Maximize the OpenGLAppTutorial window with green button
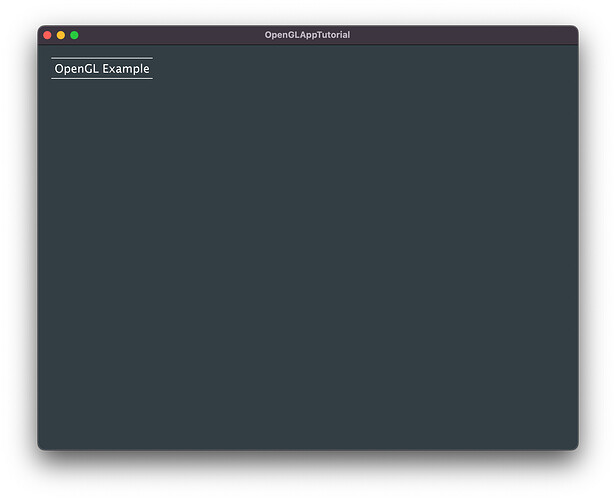 click(74, 35)
